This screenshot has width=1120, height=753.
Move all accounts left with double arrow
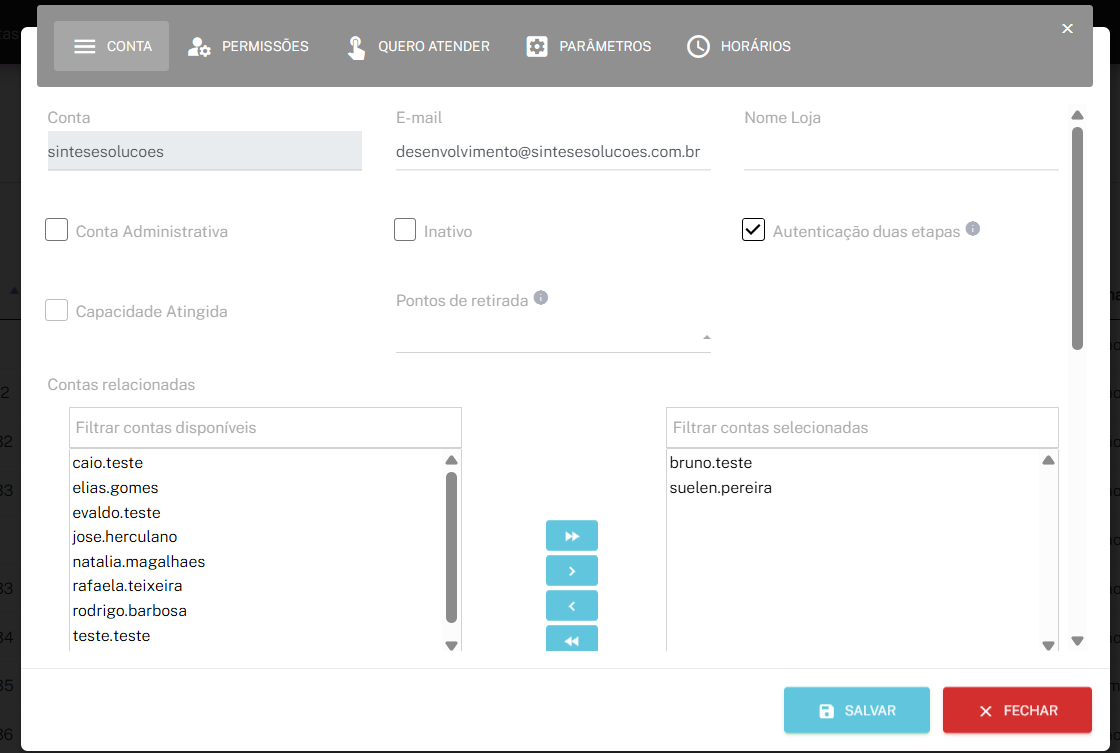tap(571, 639)
